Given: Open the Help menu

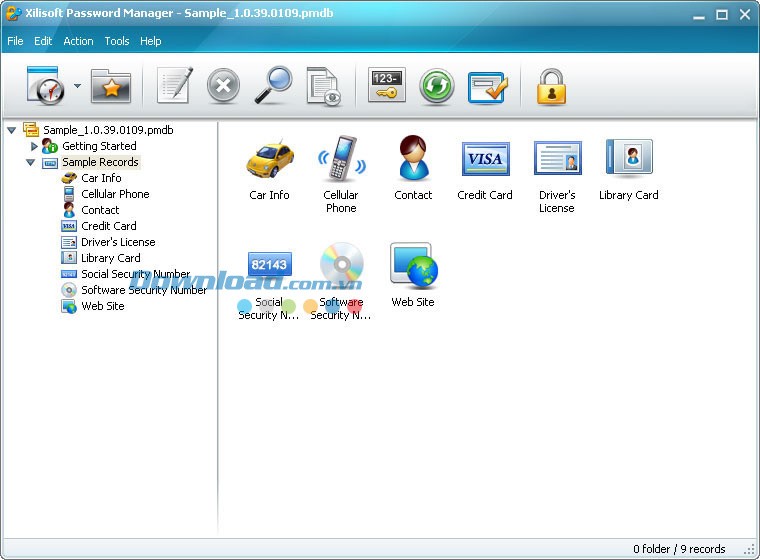Looking at the screenshot, I should (x=150, y=41).
